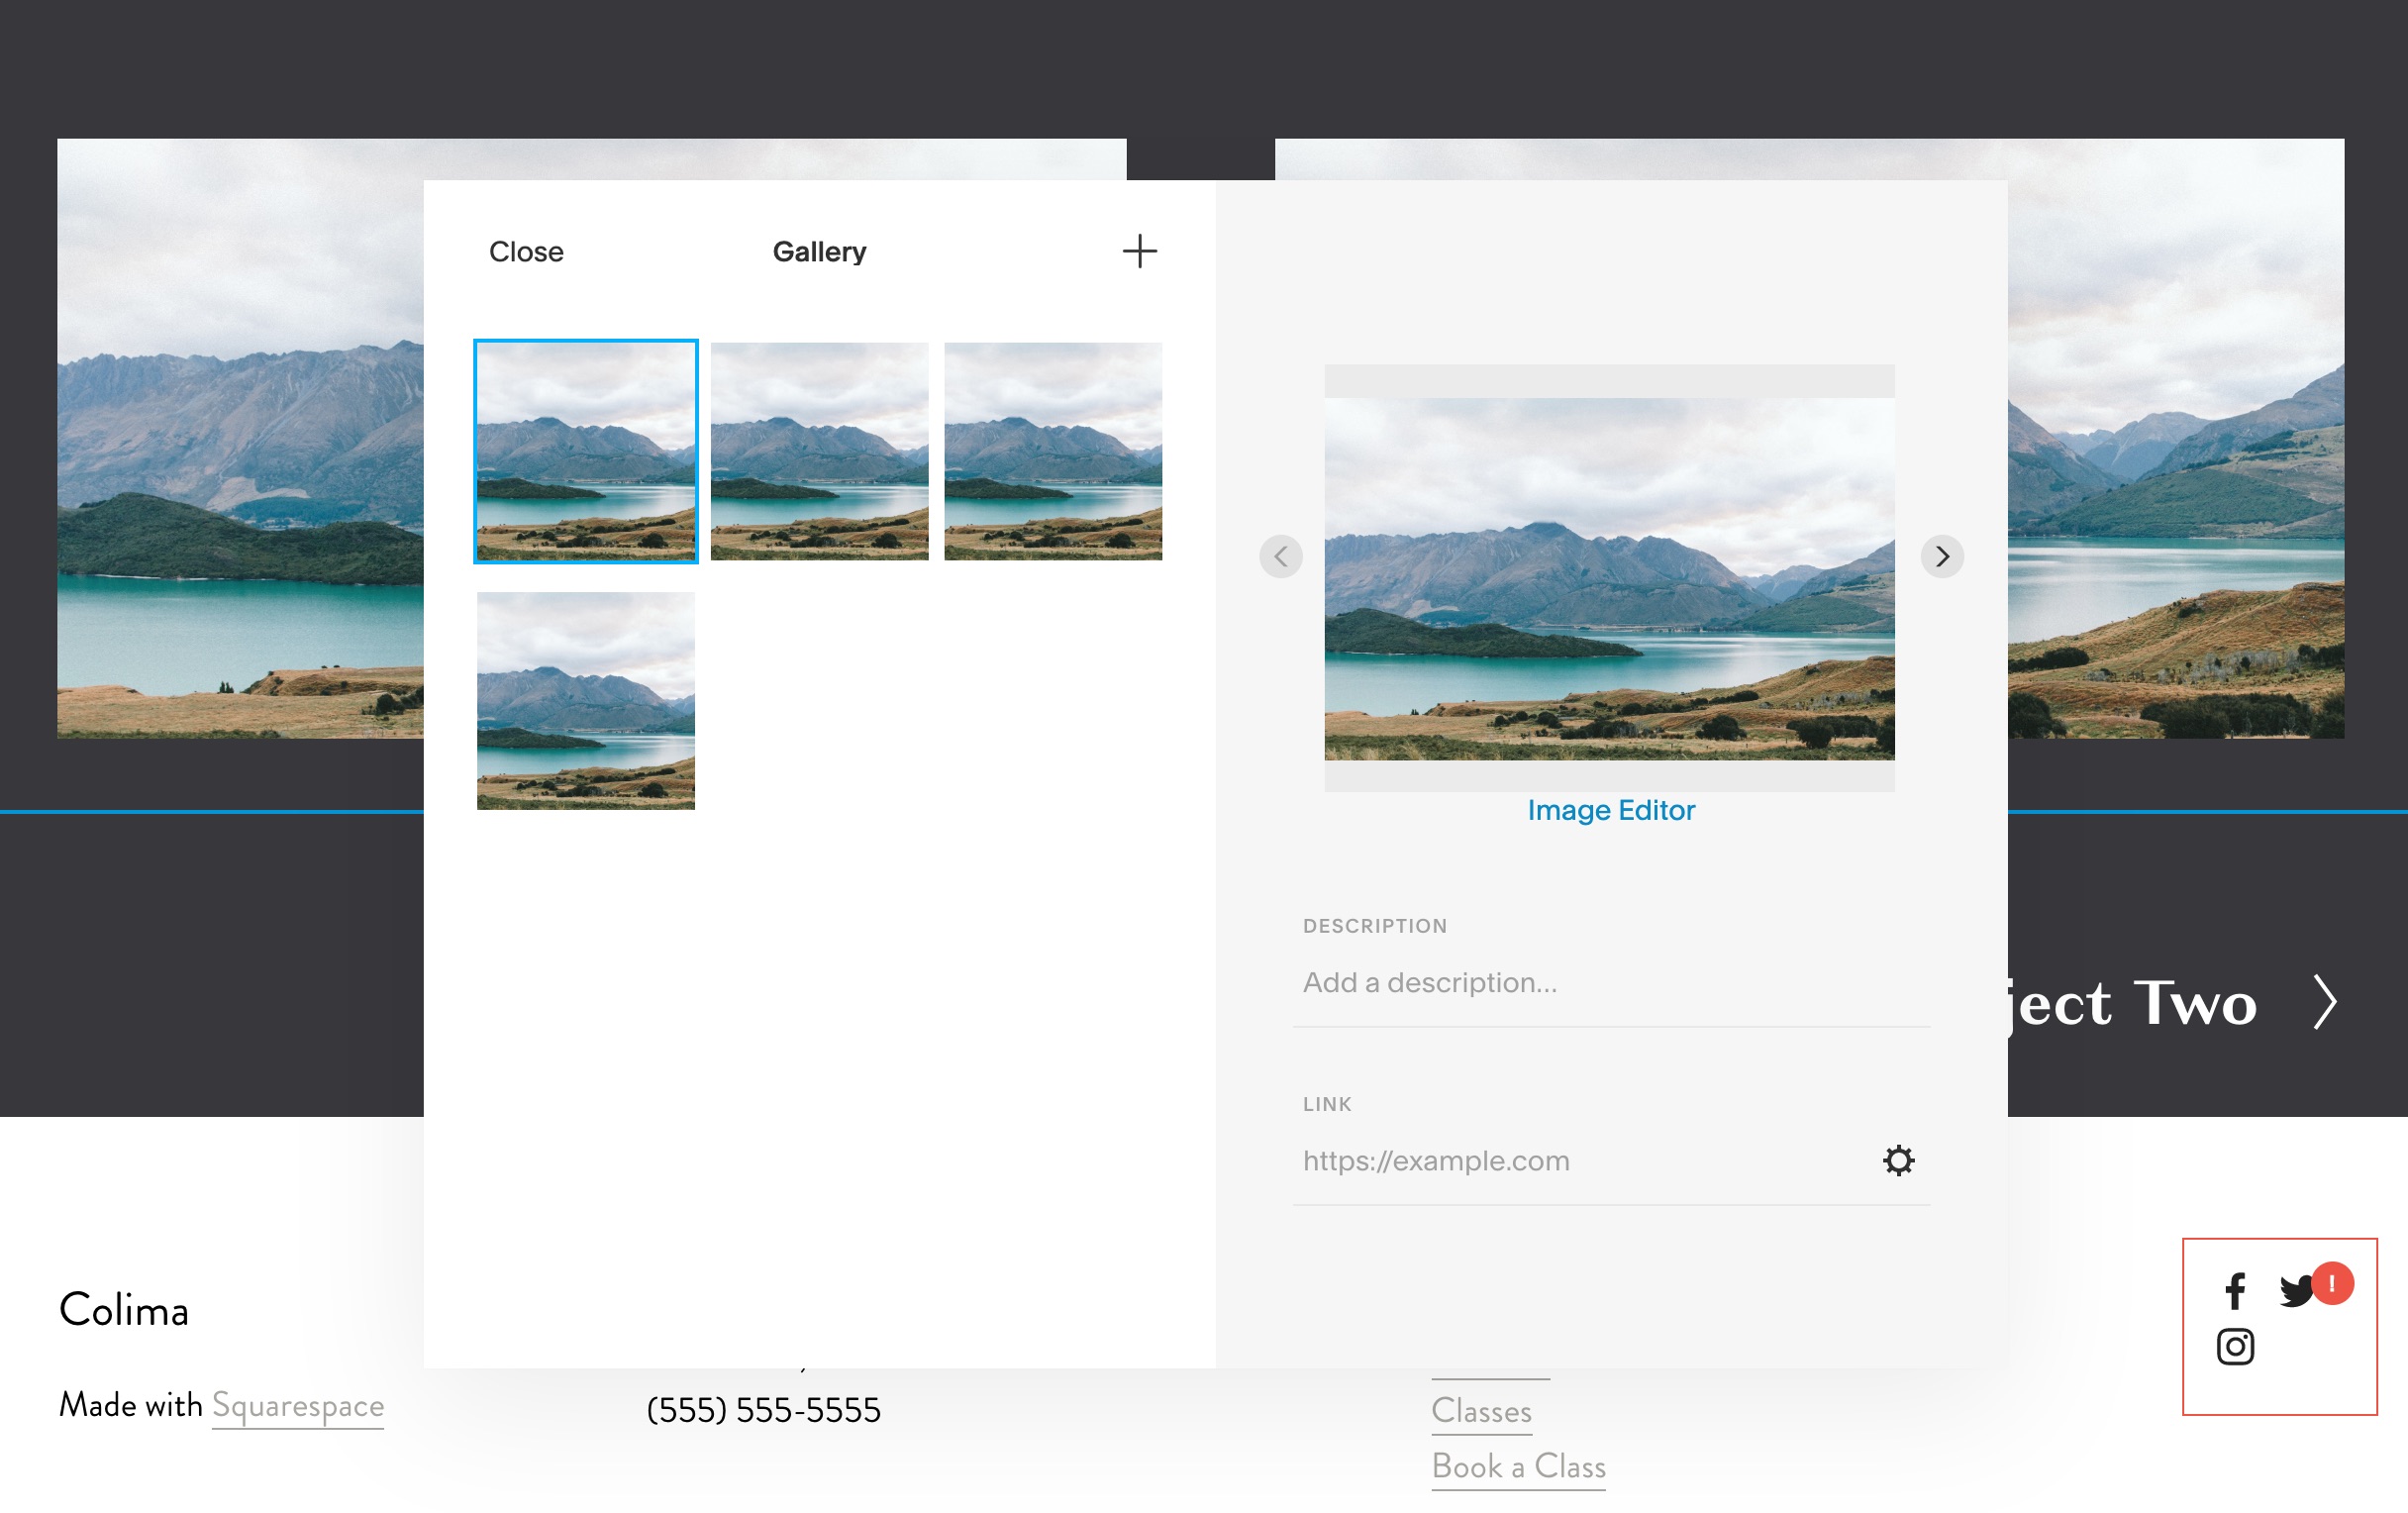Click the Facebook social icon

click(2235, 1291)
